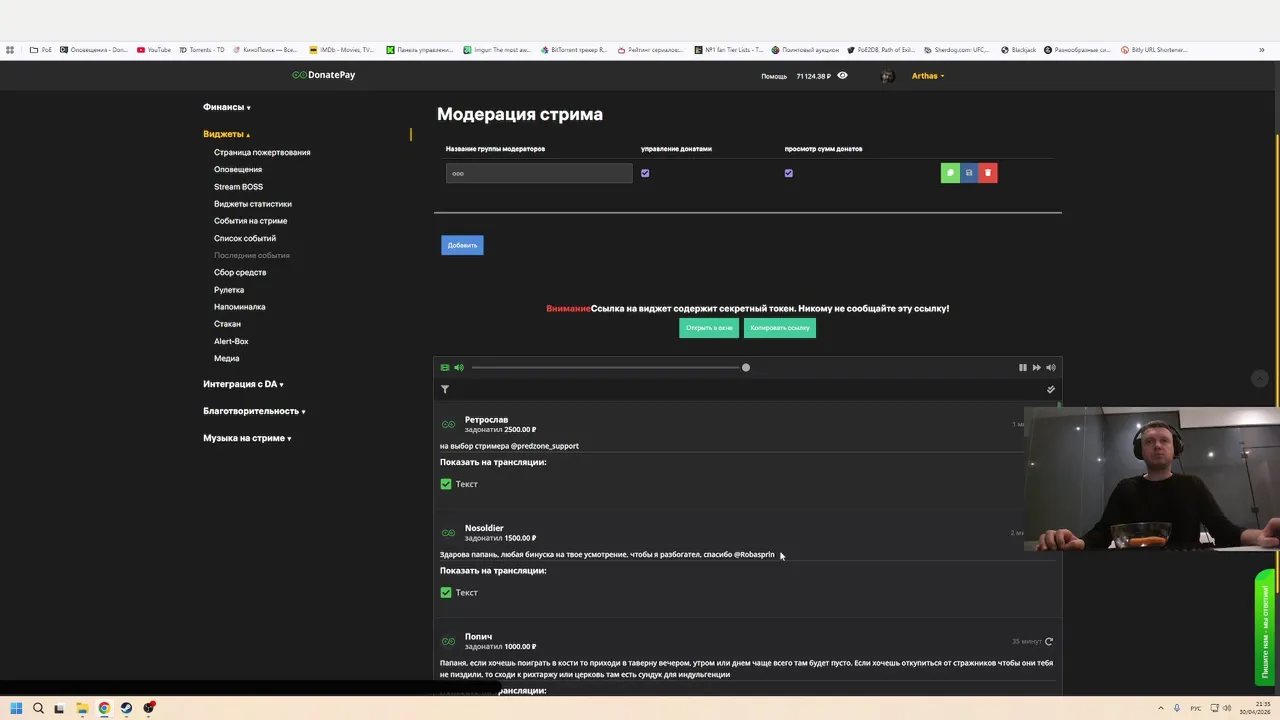Open Список событий page
Image resolution: width=1280 pixels, height=720 pixels.
coord(245,238)
